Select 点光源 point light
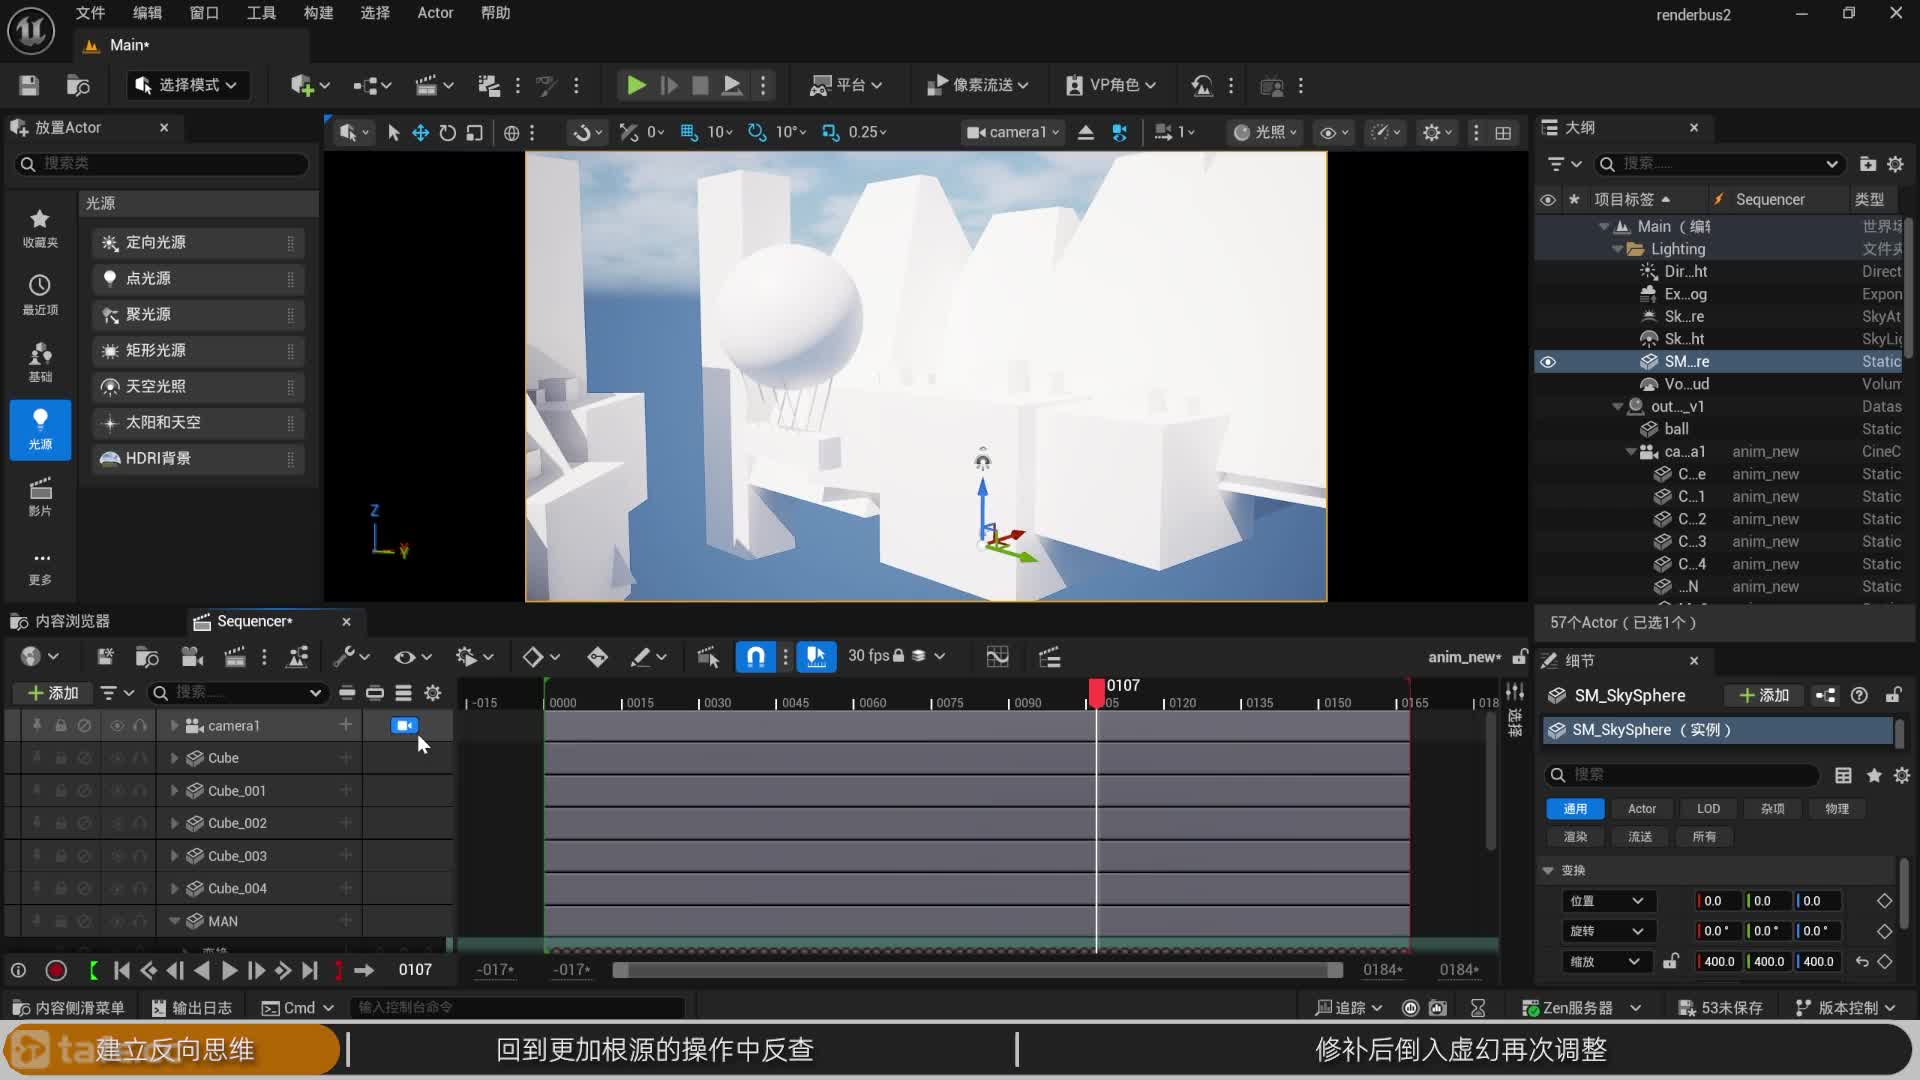 point(198,279)
